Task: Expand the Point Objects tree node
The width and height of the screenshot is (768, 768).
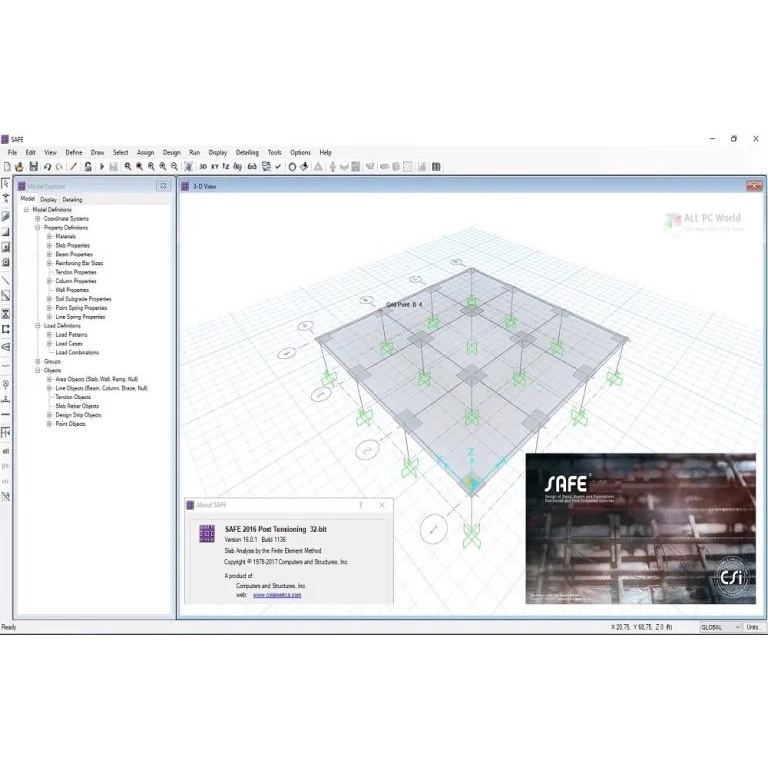Action: (x=49, y=424)
